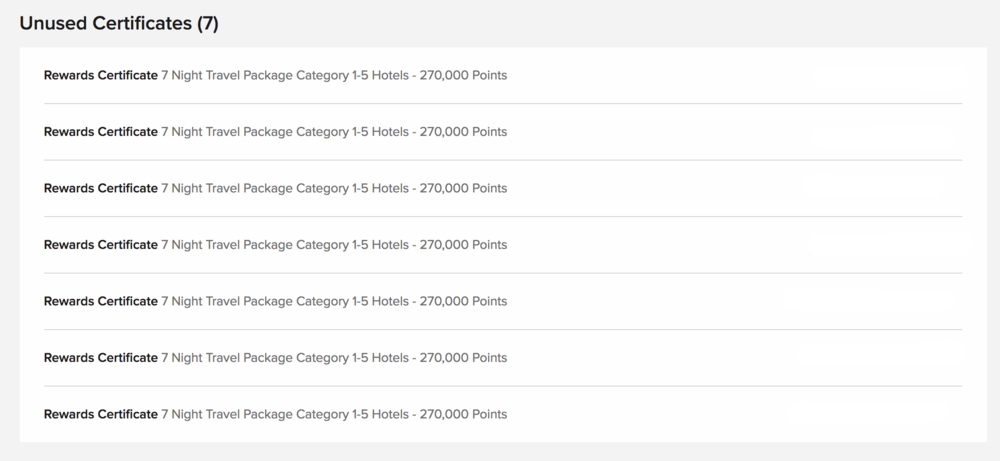Open the second Rewards Certificate bold label
The width and height of the screenshot is (1000, 461).
pyautogui.click(x=100, y=132)
